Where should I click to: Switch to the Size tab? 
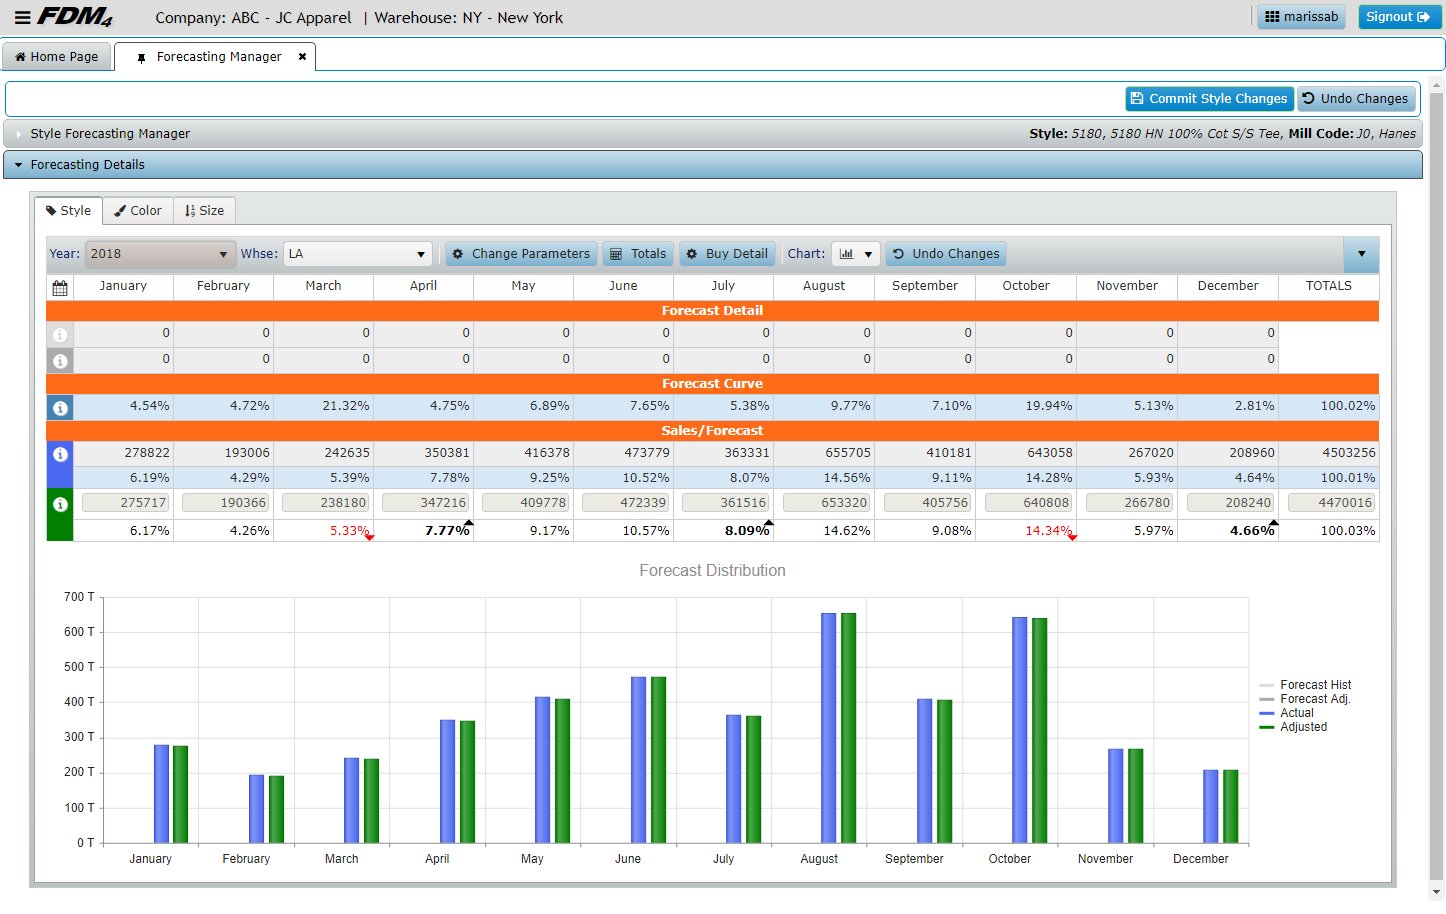point(204,211)
